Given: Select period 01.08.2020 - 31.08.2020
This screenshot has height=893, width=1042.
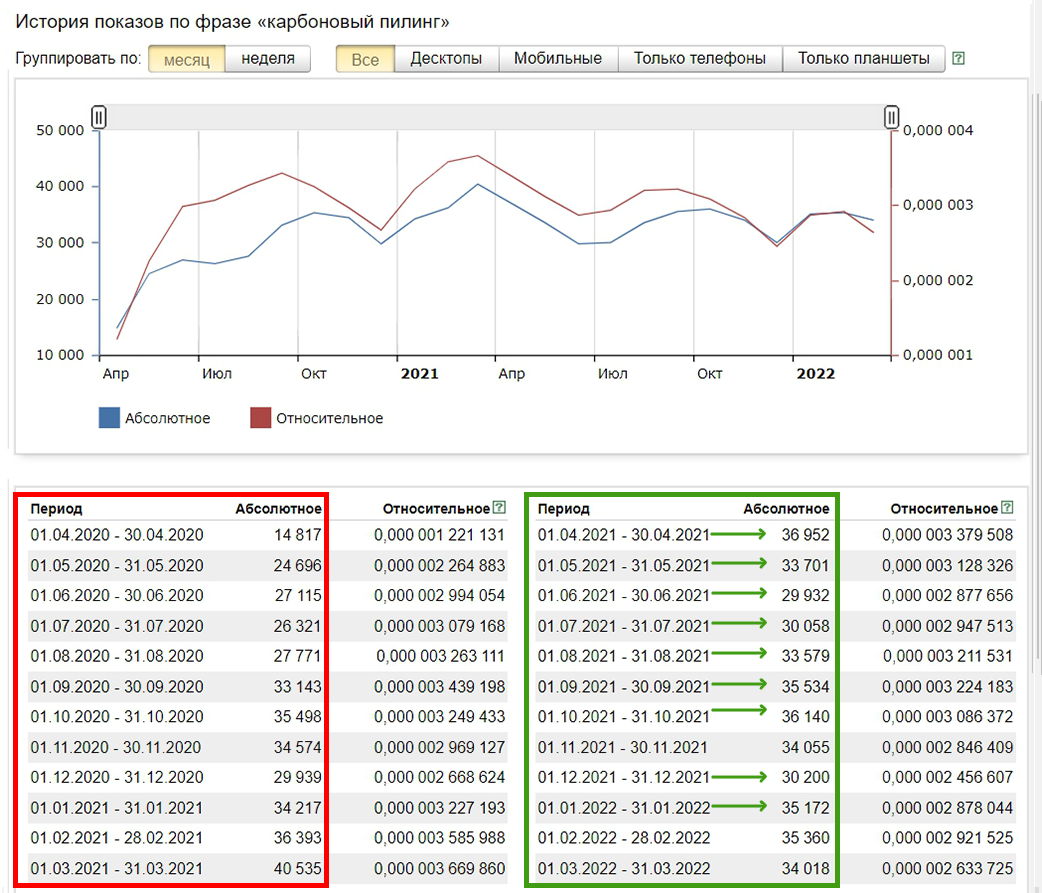Looking at the screenshot, I should coord(117,656).
